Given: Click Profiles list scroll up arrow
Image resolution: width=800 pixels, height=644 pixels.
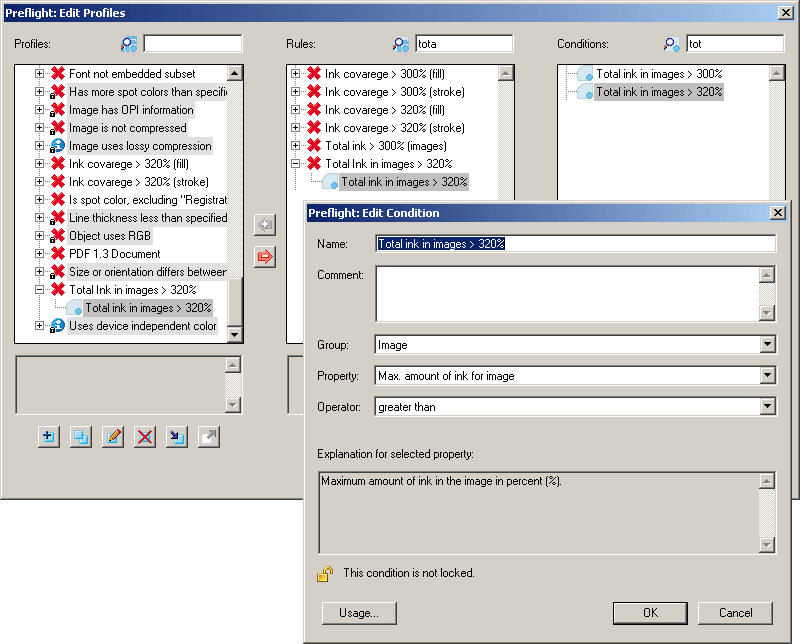Looking at the screenshot, I should click(x=235, y=73).
